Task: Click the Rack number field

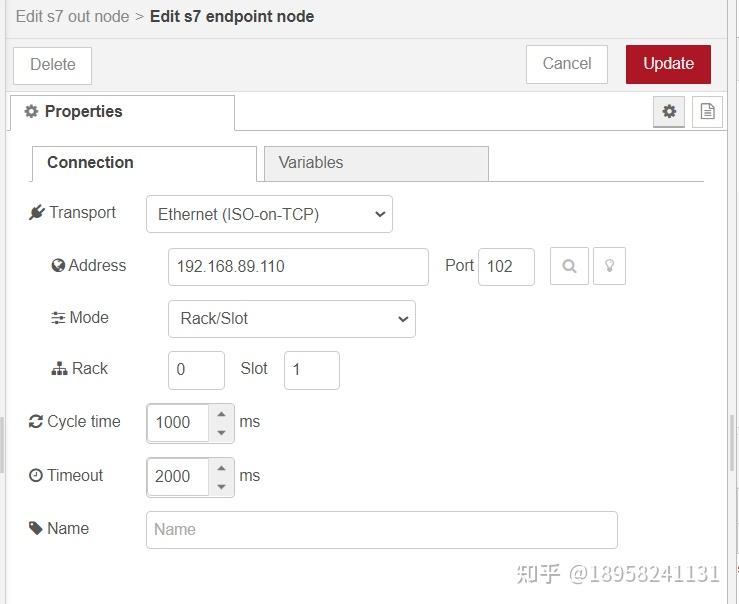Action: point(196,370)
